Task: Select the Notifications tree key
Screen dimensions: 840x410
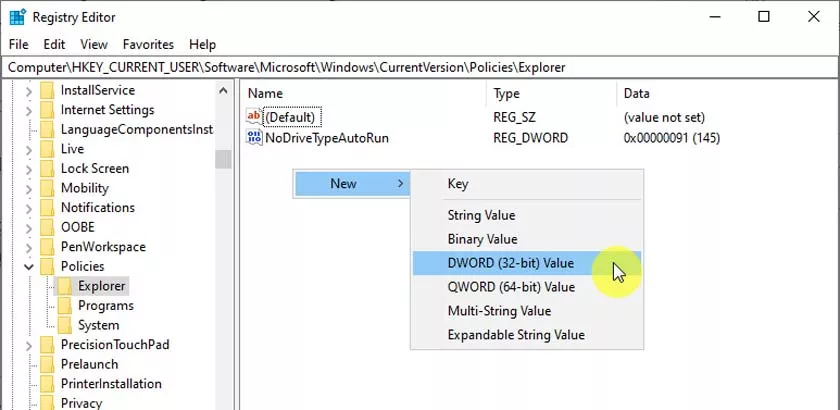Action: pyautogui.click(x=98, y=208)
